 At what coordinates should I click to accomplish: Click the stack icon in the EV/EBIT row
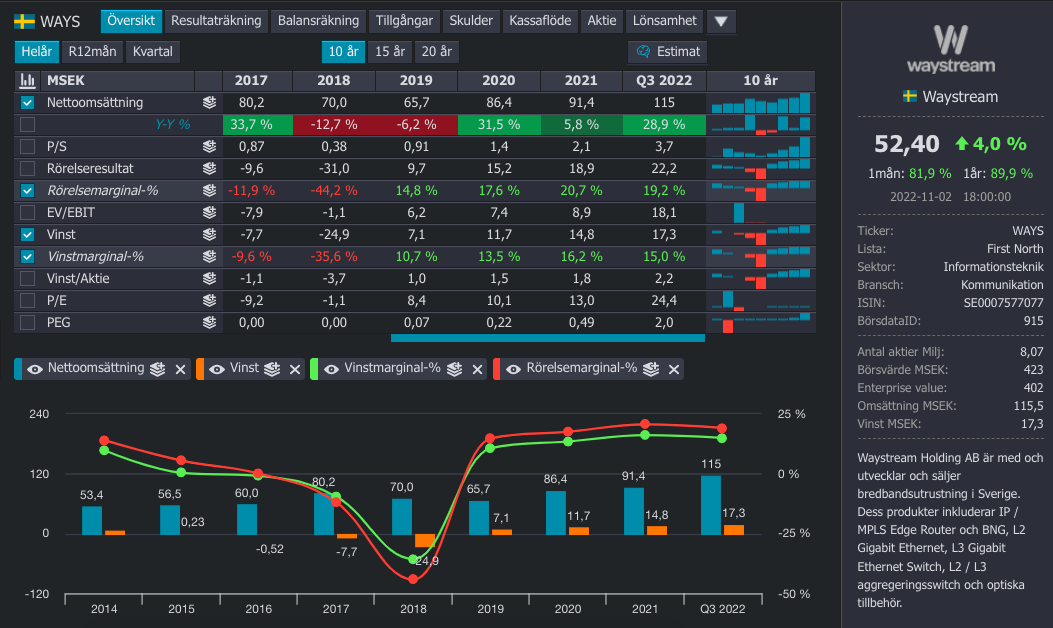[209, 212]
